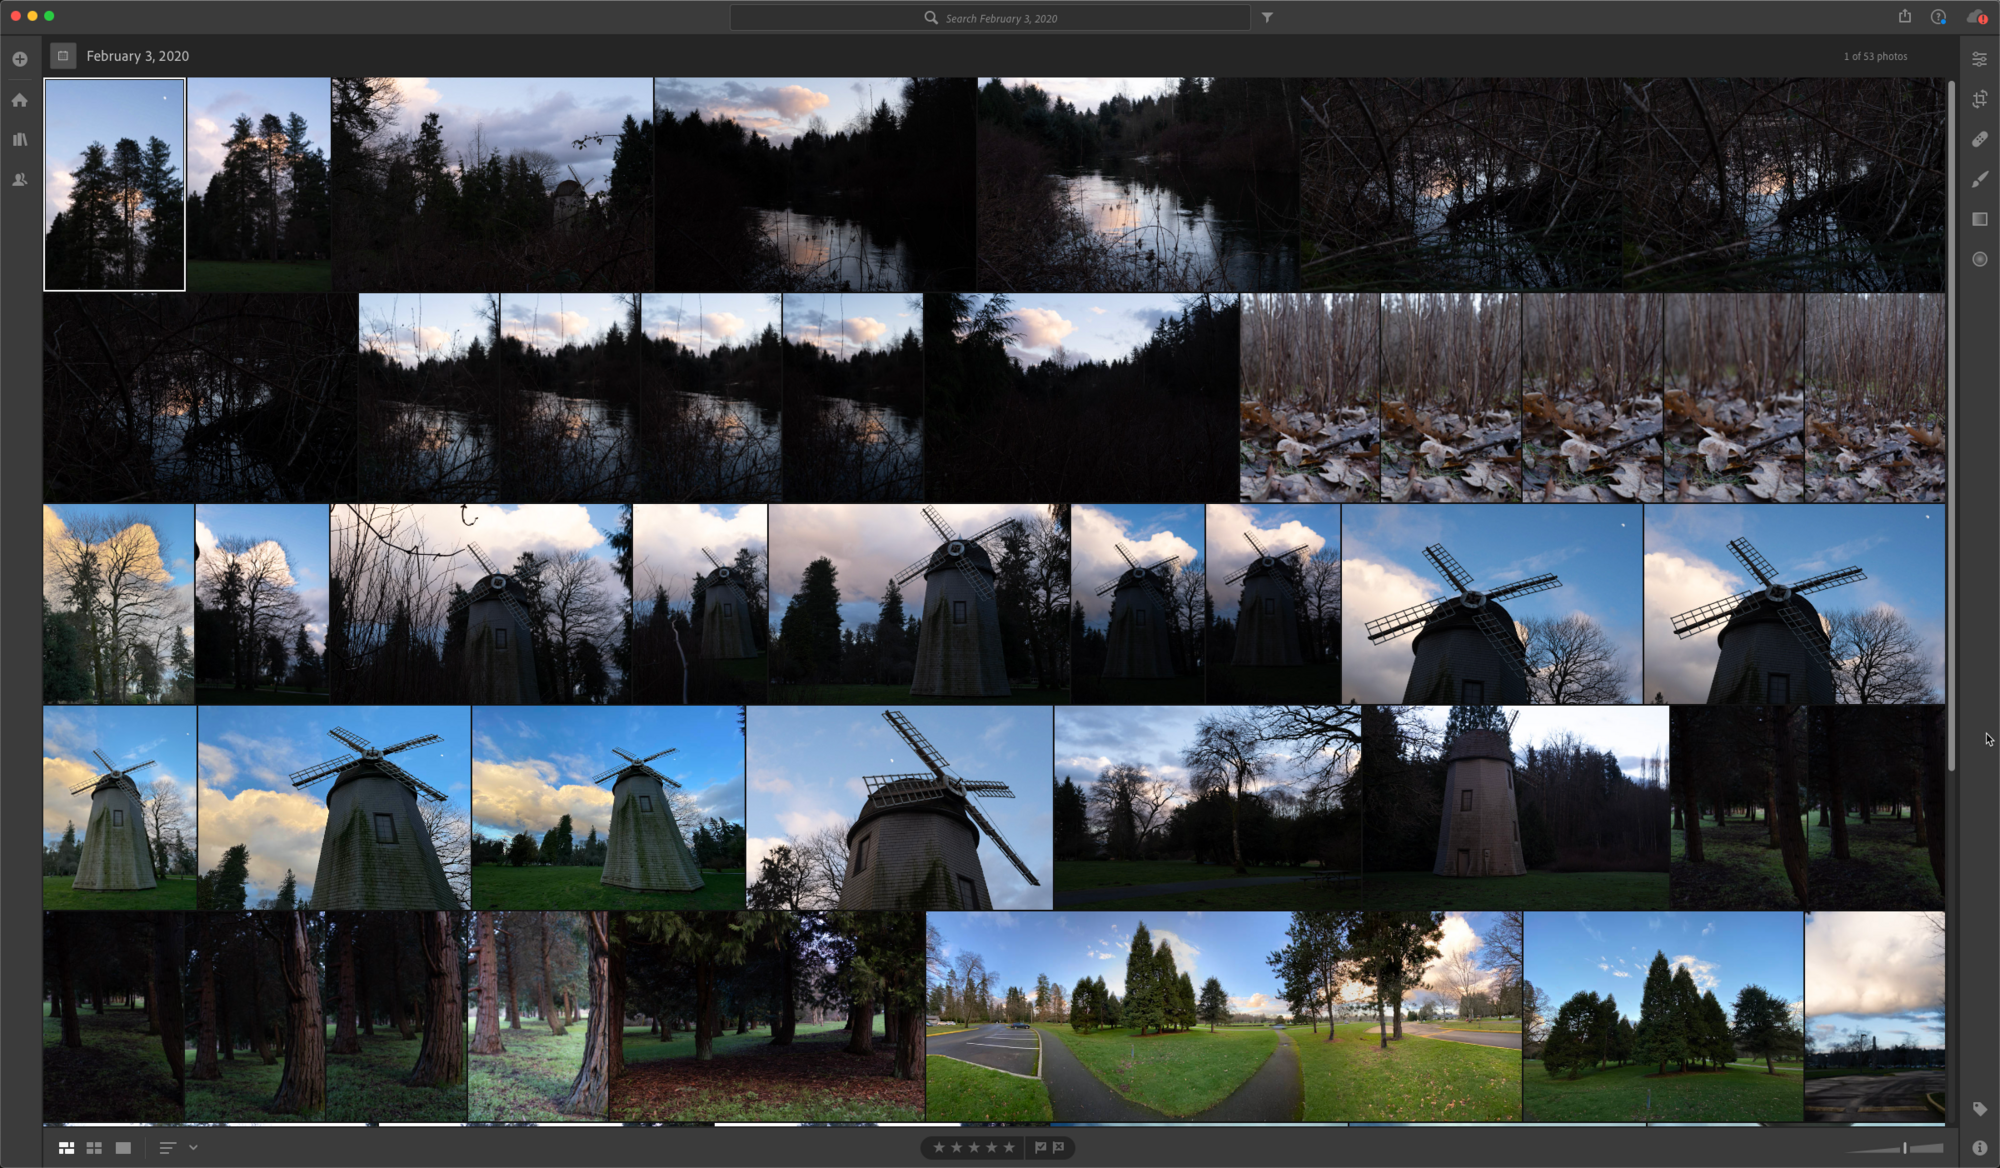
Task: Select the Linear Gradient tool
Action: click(x=1979, y=219)
